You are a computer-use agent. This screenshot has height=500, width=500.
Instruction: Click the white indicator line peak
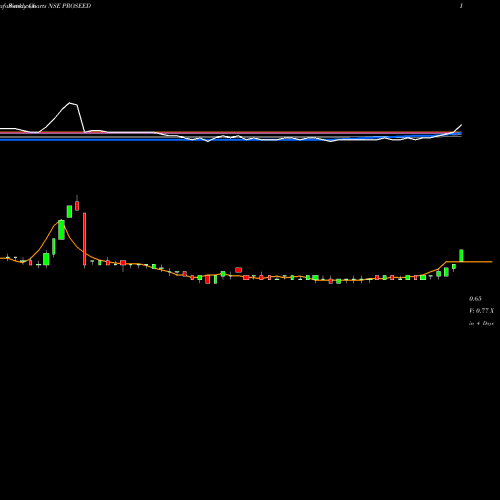point(70,103)
